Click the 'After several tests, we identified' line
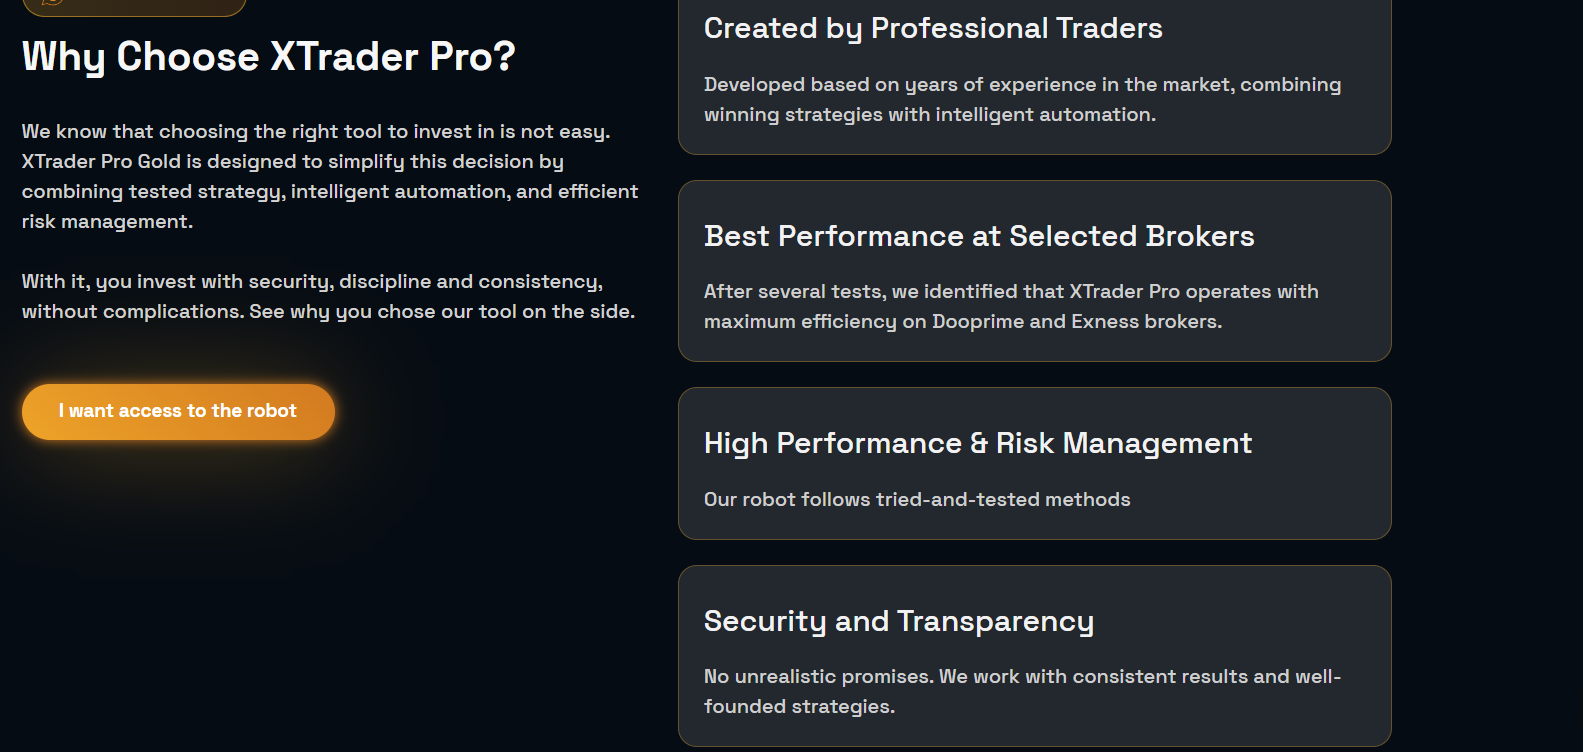 point(1010,292)
